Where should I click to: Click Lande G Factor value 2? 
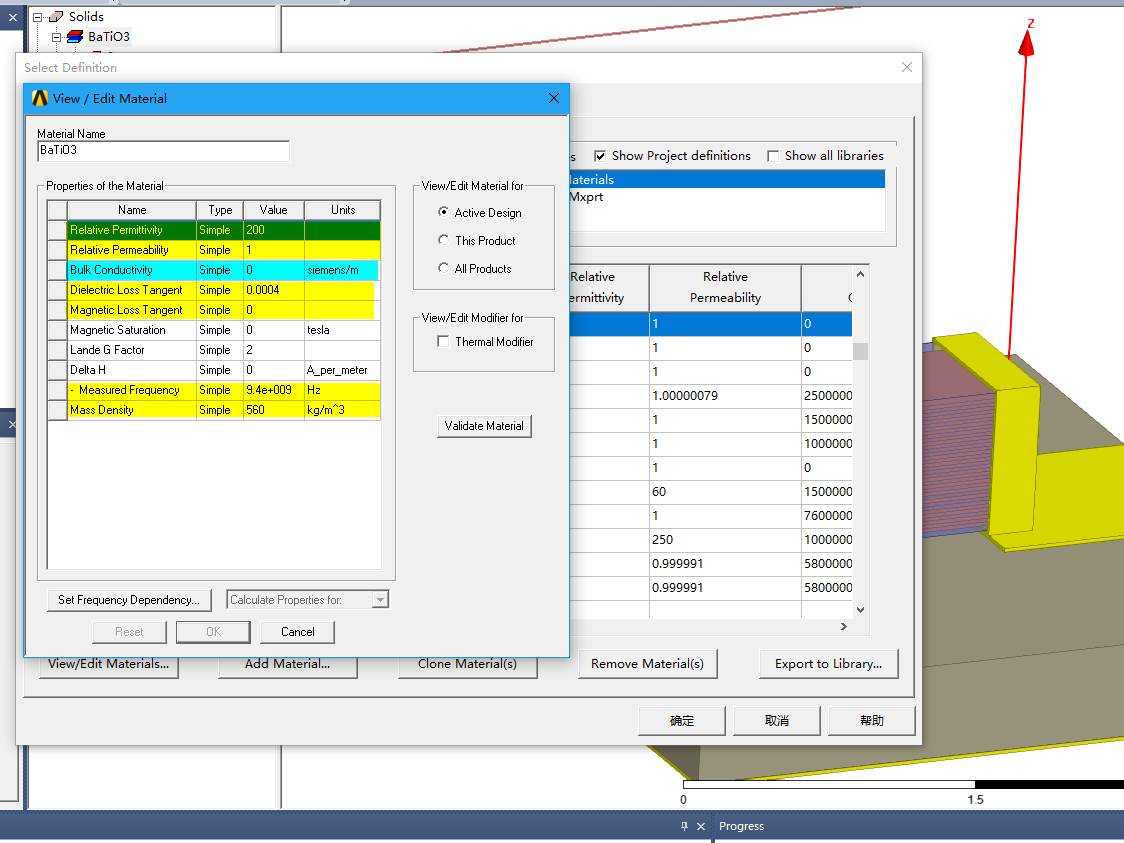click(x=274, y=351)
